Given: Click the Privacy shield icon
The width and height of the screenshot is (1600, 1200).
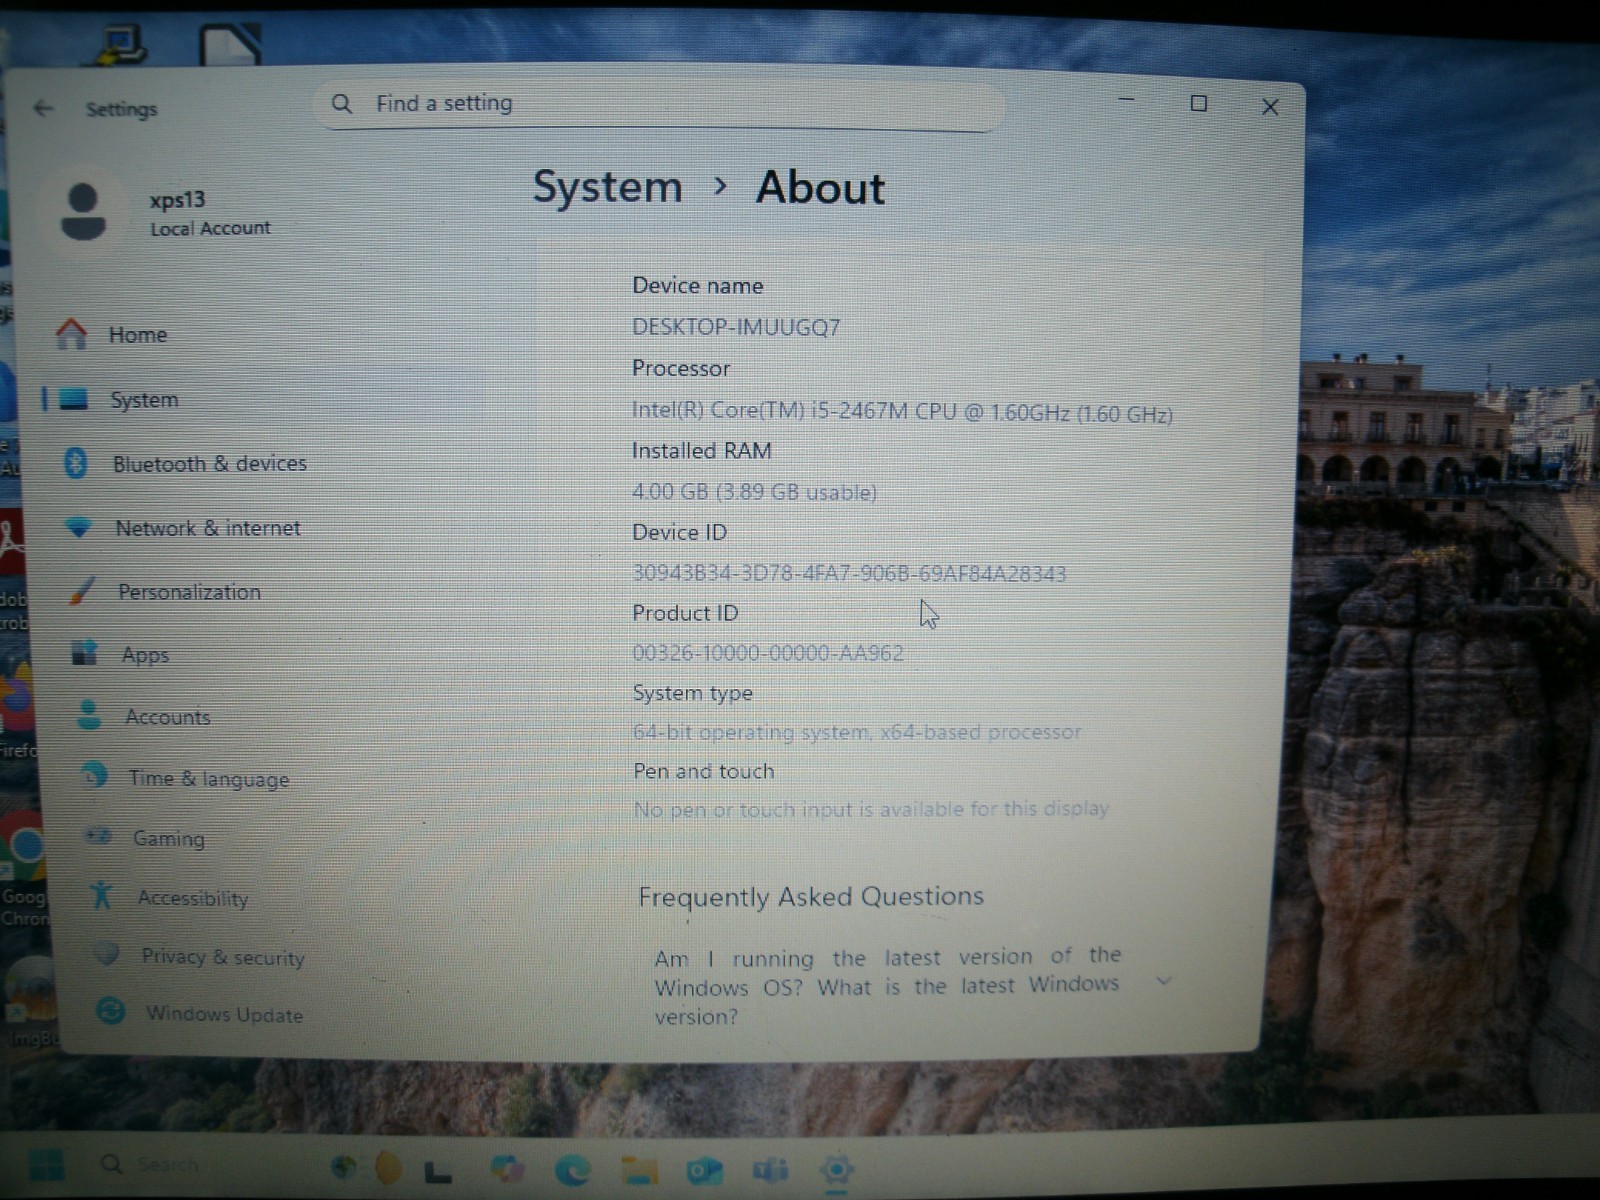Looking at the screenshot, I should pos(107,953).
